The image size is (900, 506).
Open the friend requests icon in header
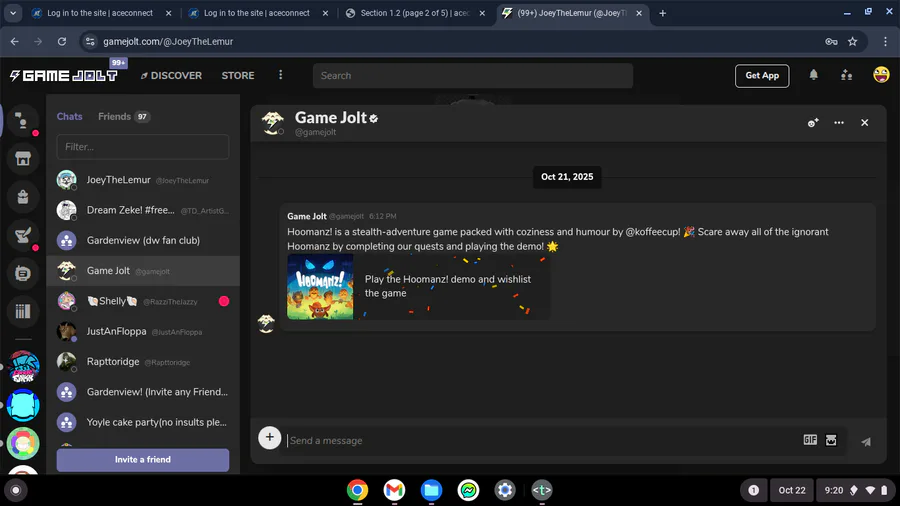(847, 75)
